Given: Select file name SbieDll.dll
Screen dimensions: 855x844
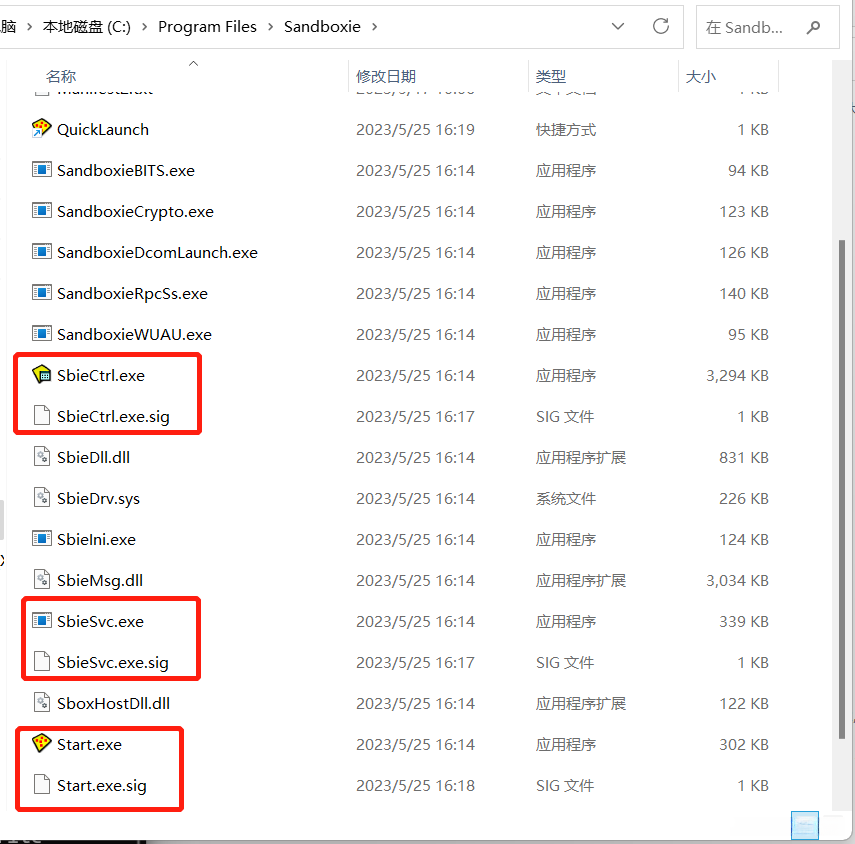Looking at the screenshot, I should (94, 457).
